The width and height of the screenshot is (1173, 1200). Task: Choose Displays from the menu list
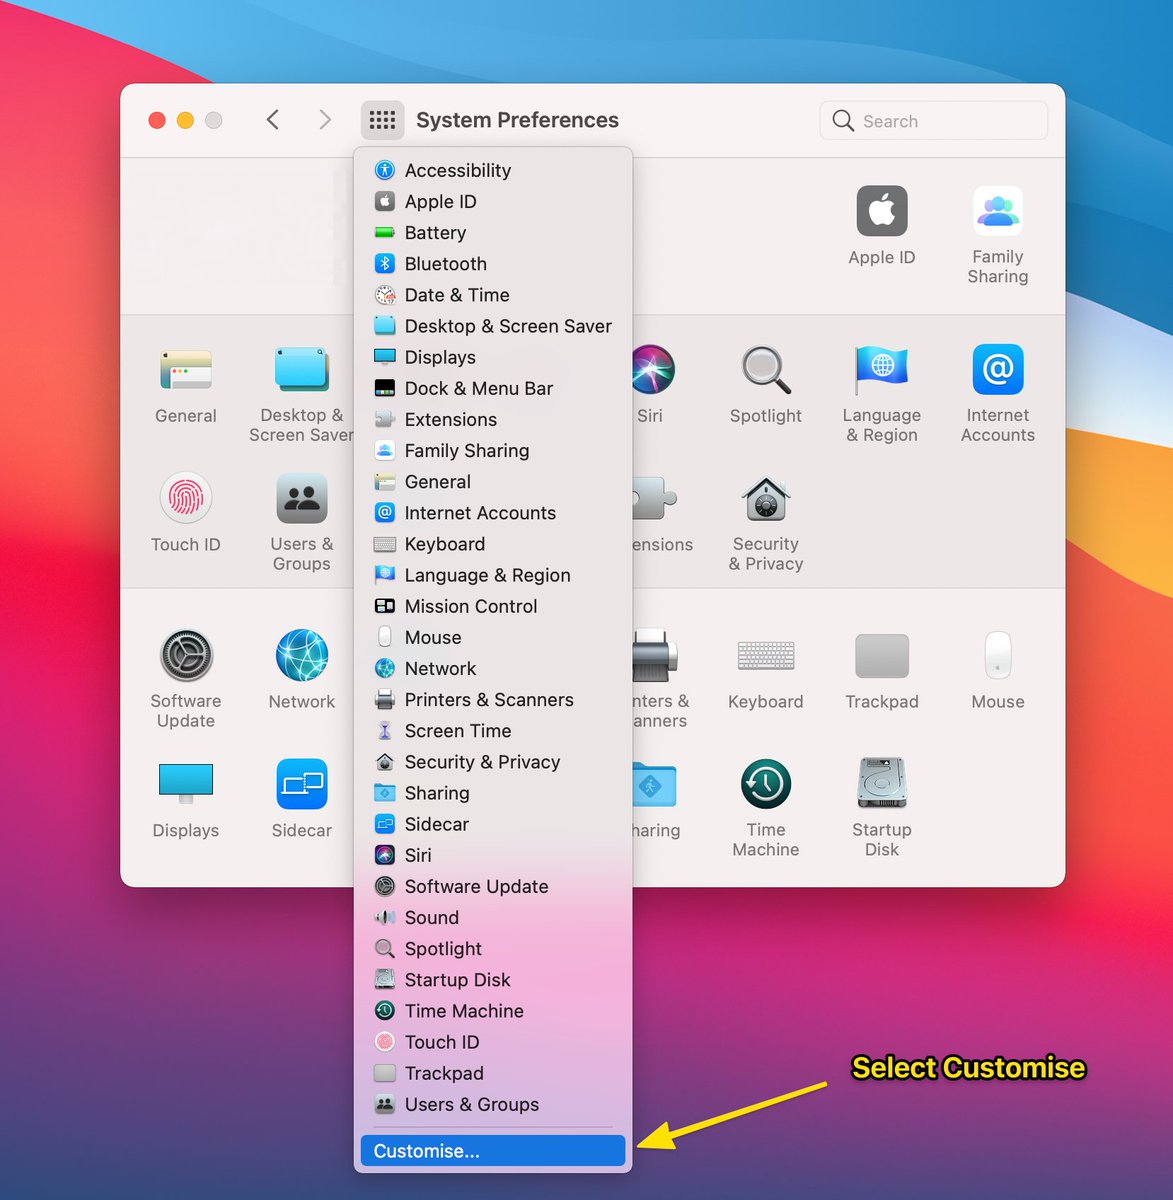(x=493, y=357)
